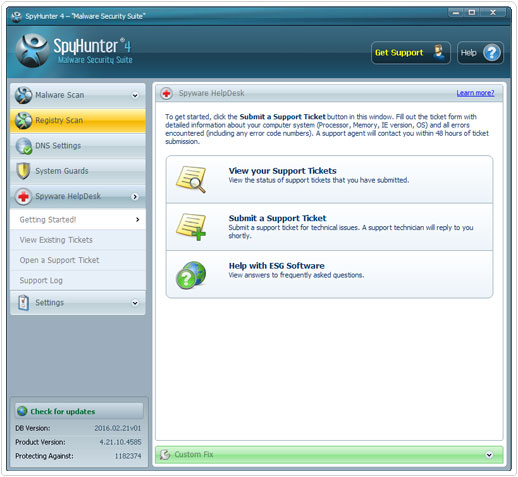Open the Malware Scan section
Viewport: 518px width, 477px height.
(x=78, y=95)
